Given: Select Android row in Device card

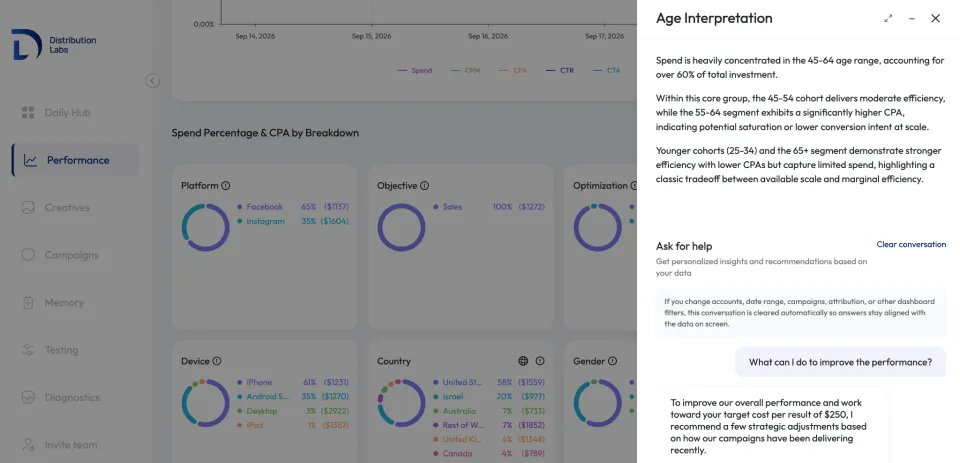Looking at the screenshot, I should click(293, 397).
